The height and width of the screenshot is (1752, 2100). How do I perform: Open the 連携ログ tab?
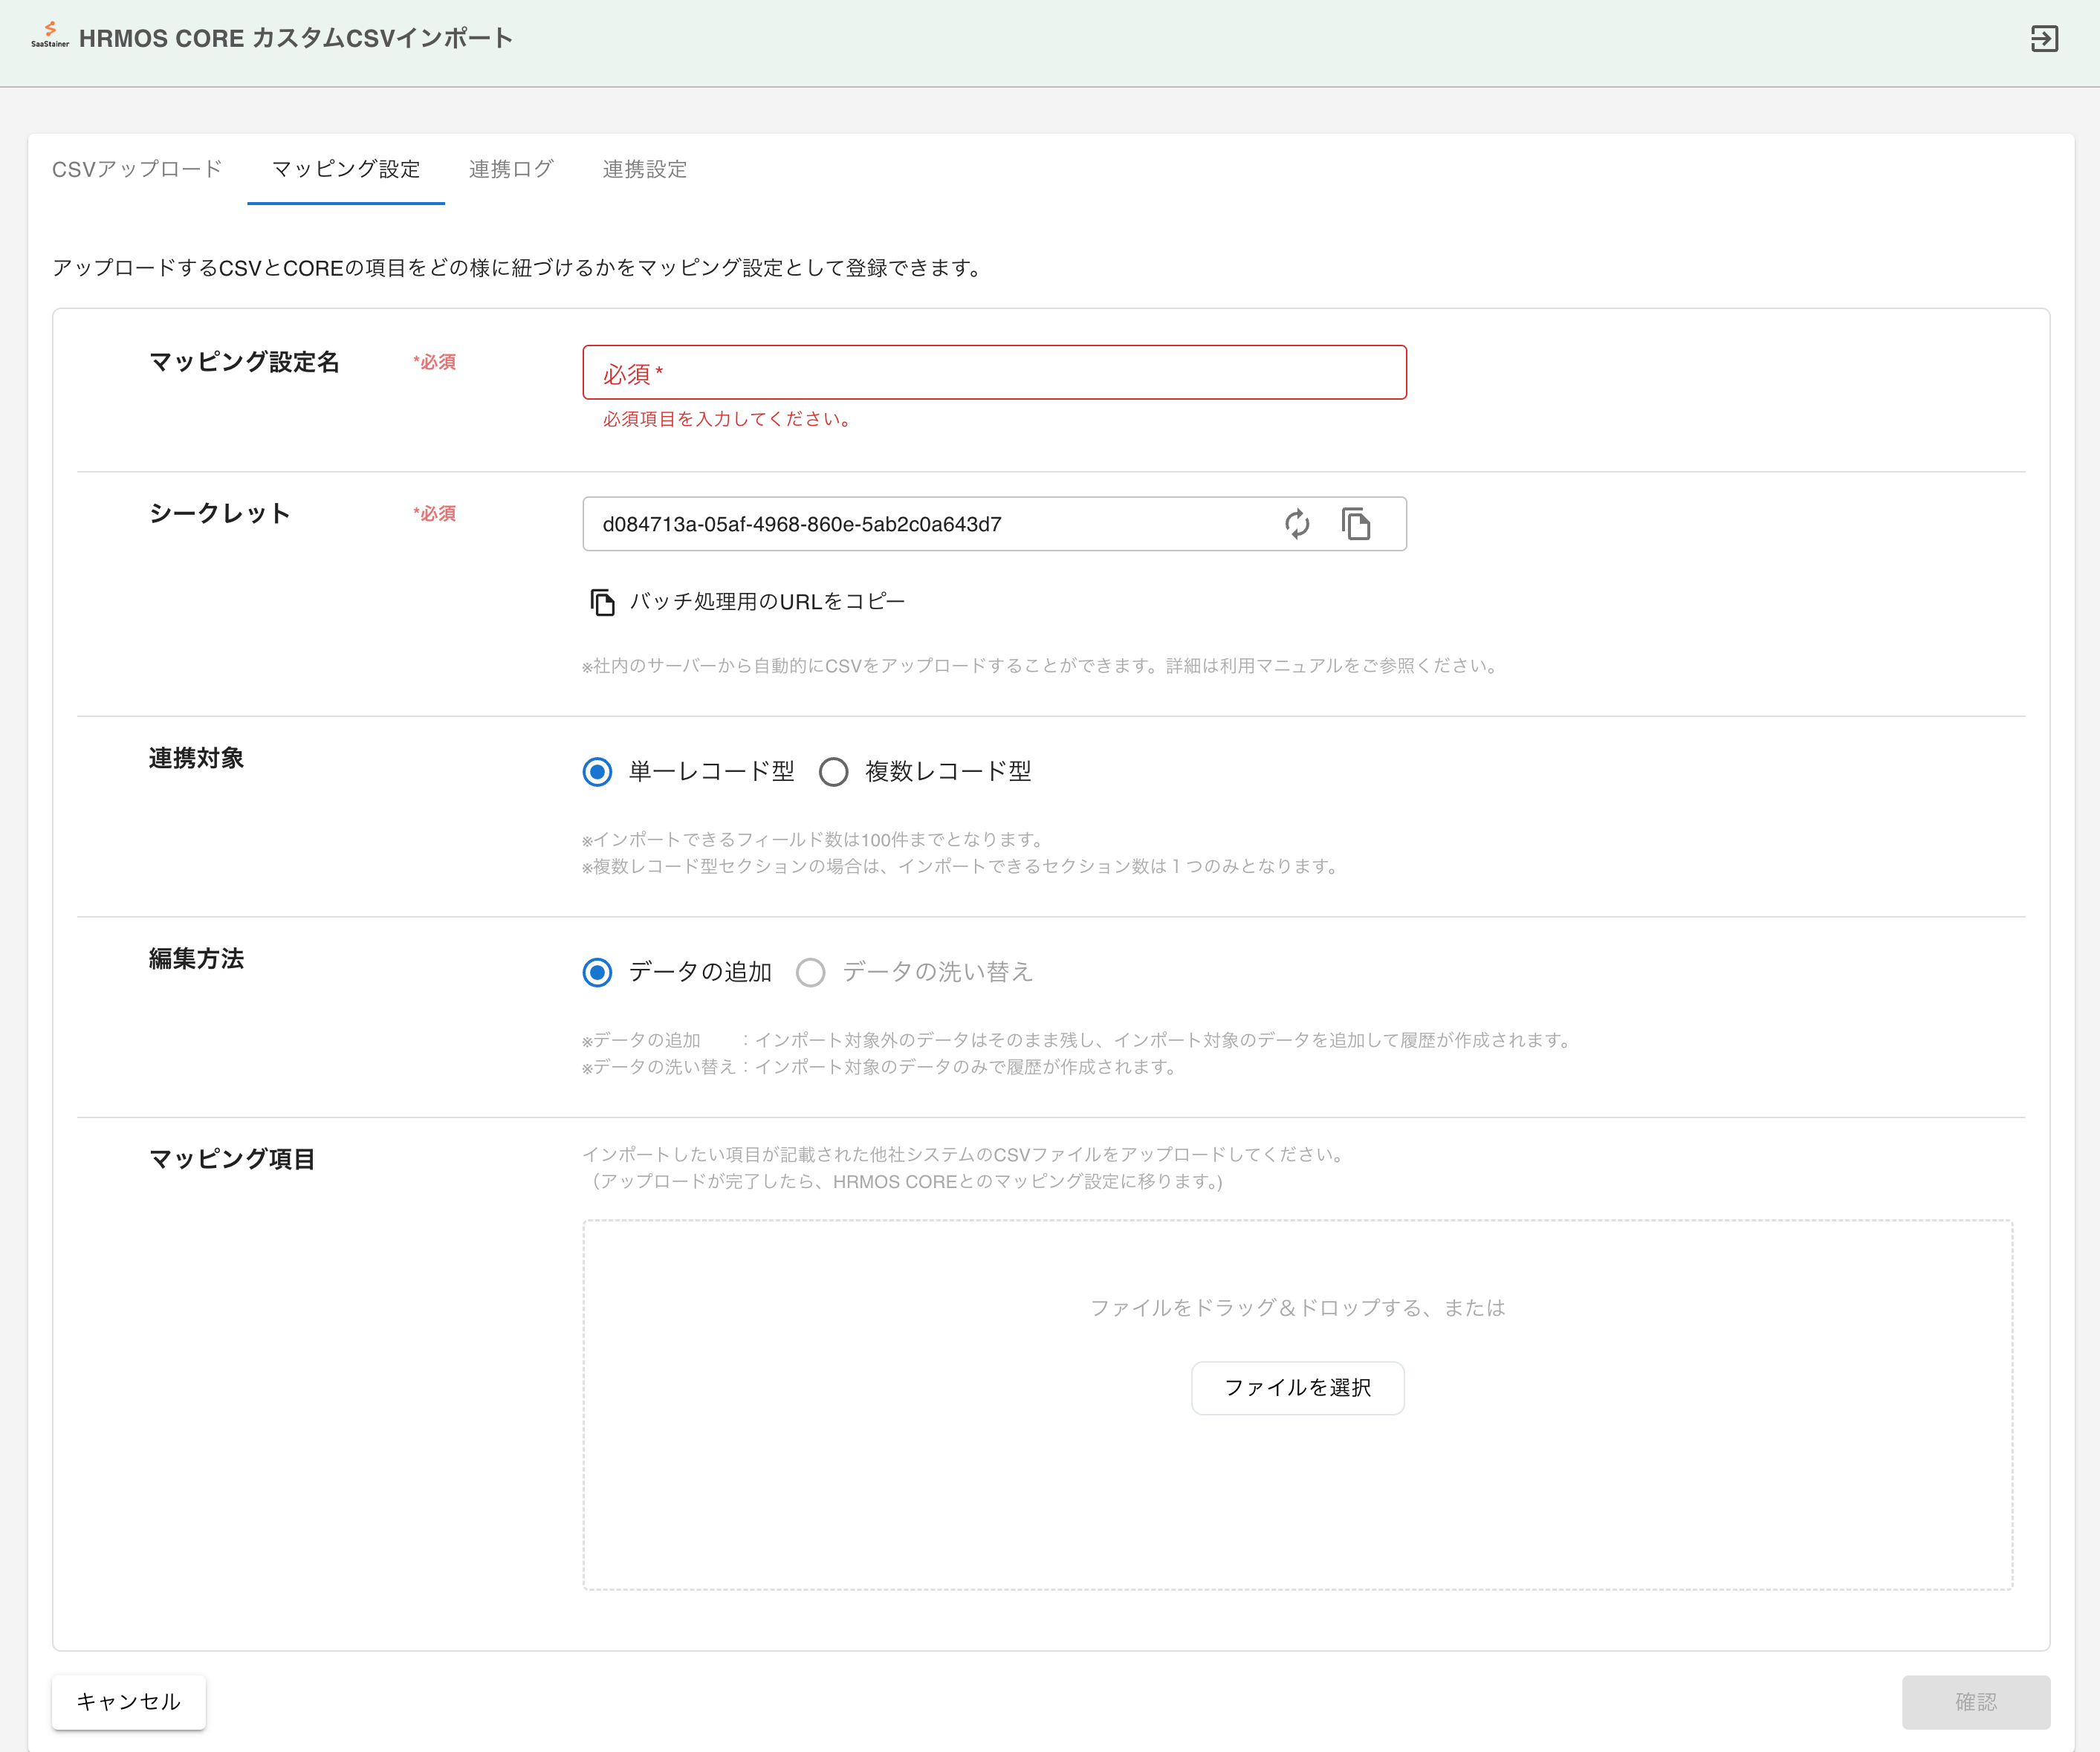pyautogui.click(x=510, y=169)
